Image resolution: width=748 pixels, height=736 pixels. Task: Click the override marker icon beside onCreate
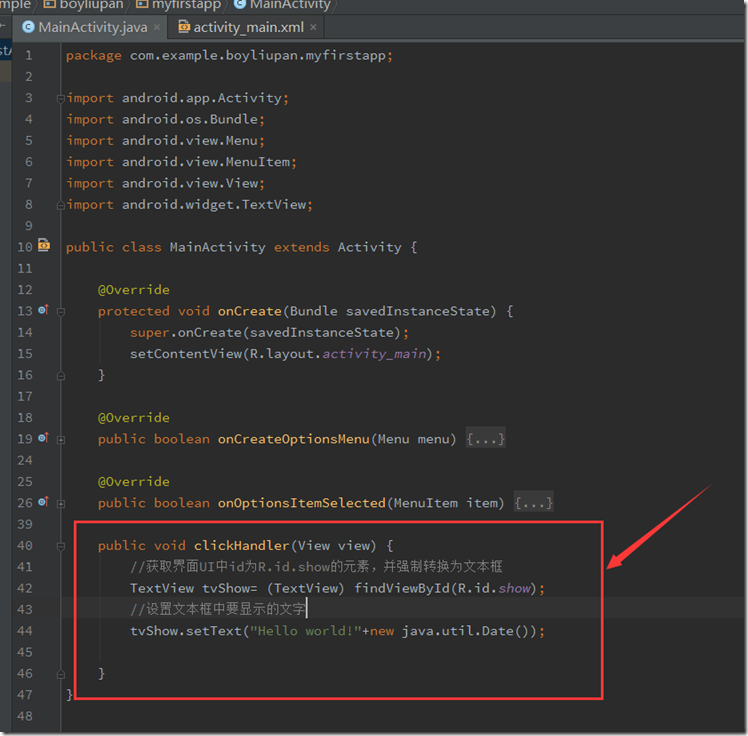click(43, 311)
